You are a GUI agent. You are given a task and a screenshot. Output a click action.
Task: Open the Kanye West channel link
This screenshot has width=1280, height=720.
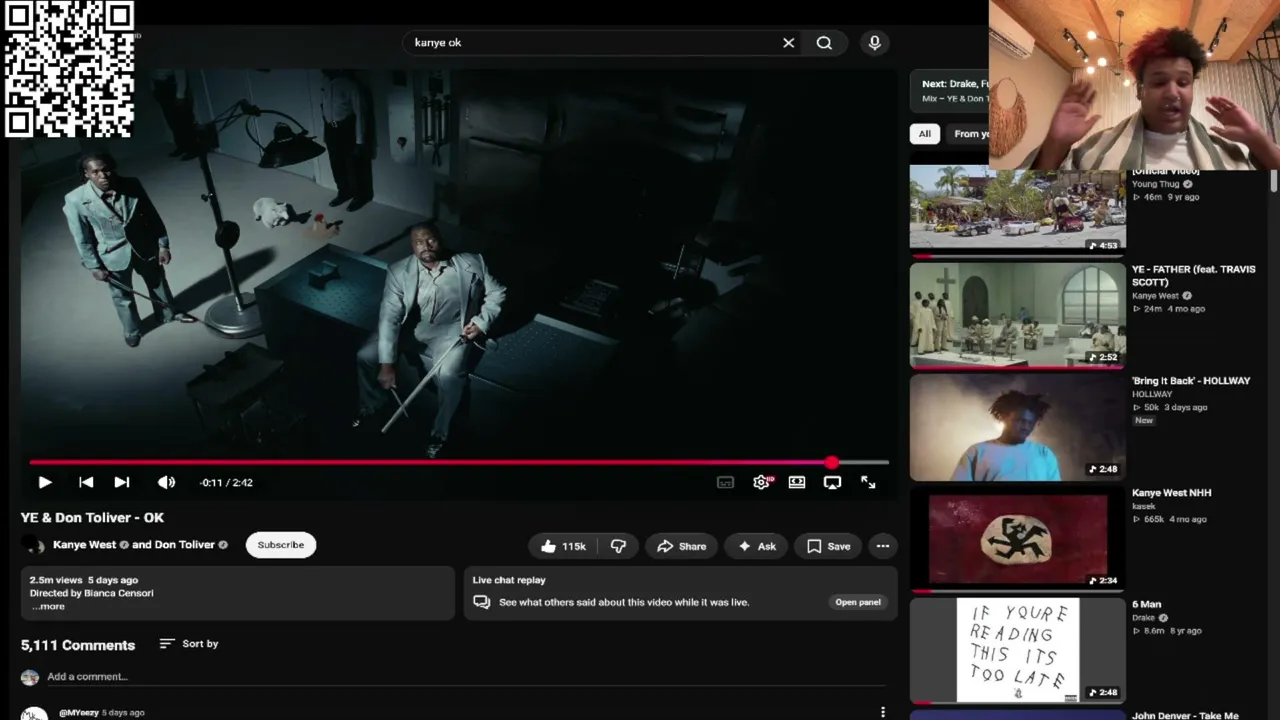tap(84, 545)
